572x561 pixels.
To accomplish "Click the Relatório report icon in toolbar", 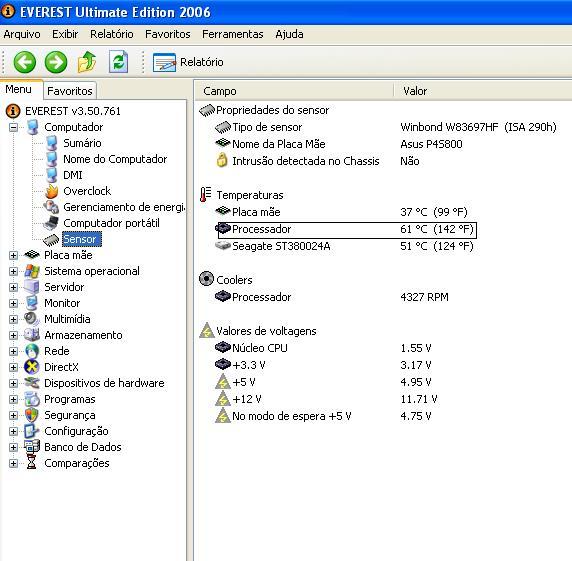I will click(x=164, y=62).
